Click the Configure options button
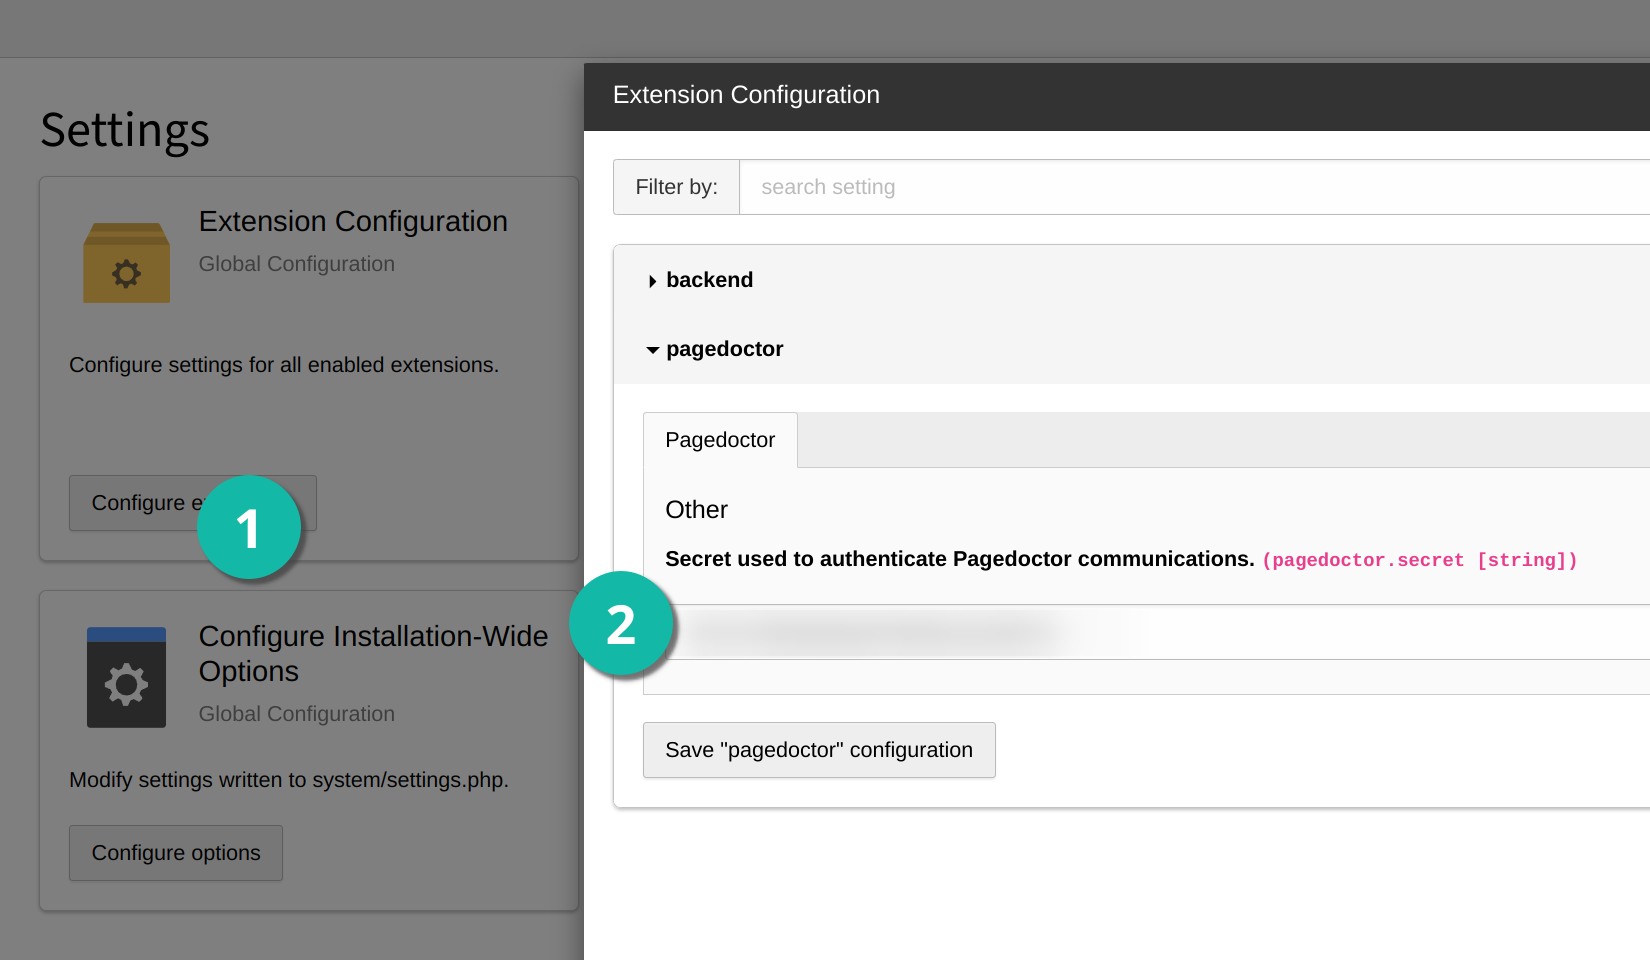Image resolution: width=1650 pixels, height=960 pixels. 176,853
